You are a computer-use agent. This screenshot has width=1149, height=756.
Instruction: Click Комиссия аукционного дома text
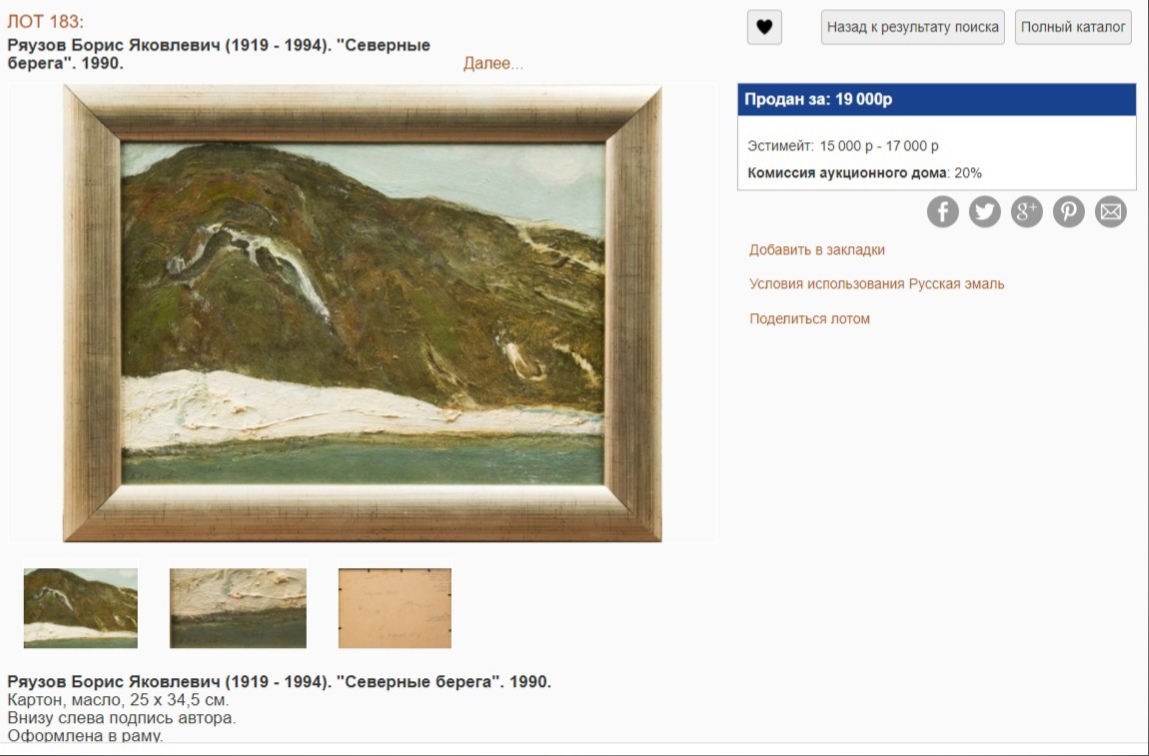[x=847, y=173]
